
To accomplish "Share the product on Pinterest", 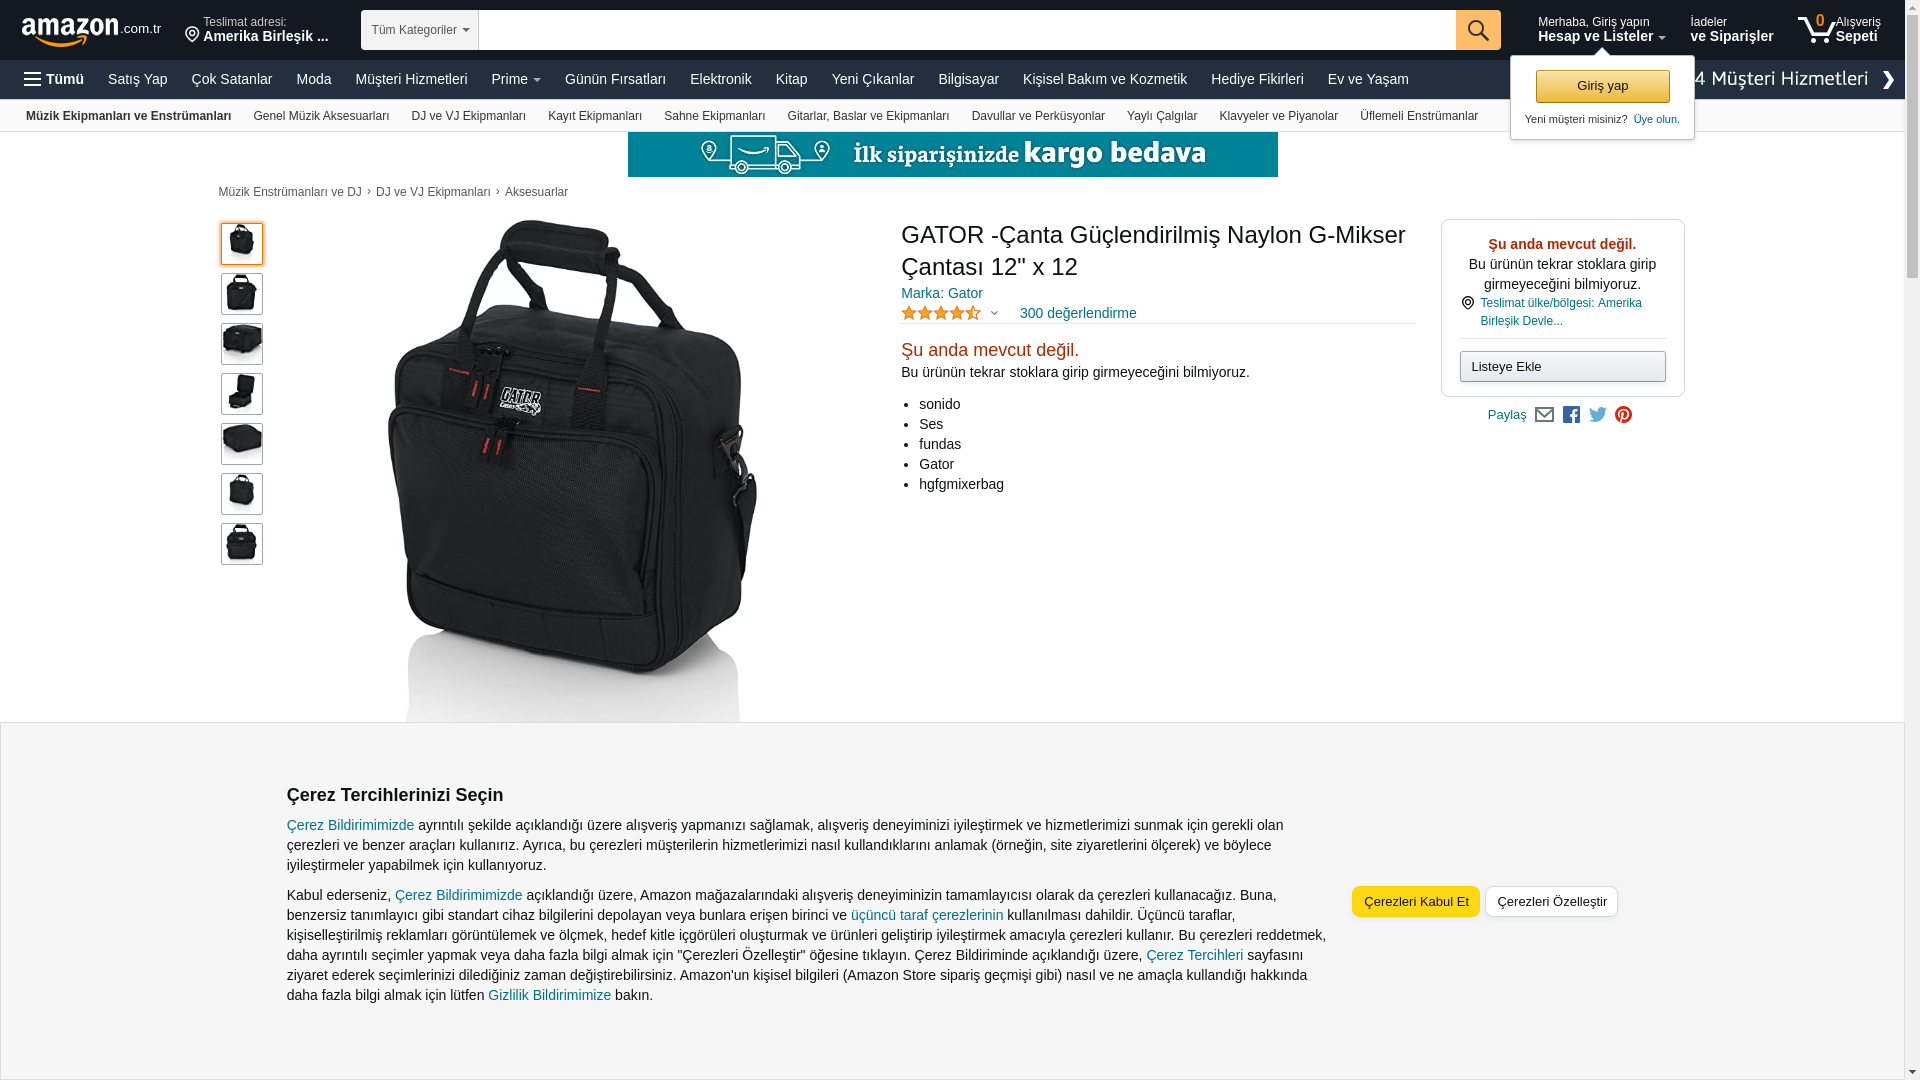I will pos(1623,415).
